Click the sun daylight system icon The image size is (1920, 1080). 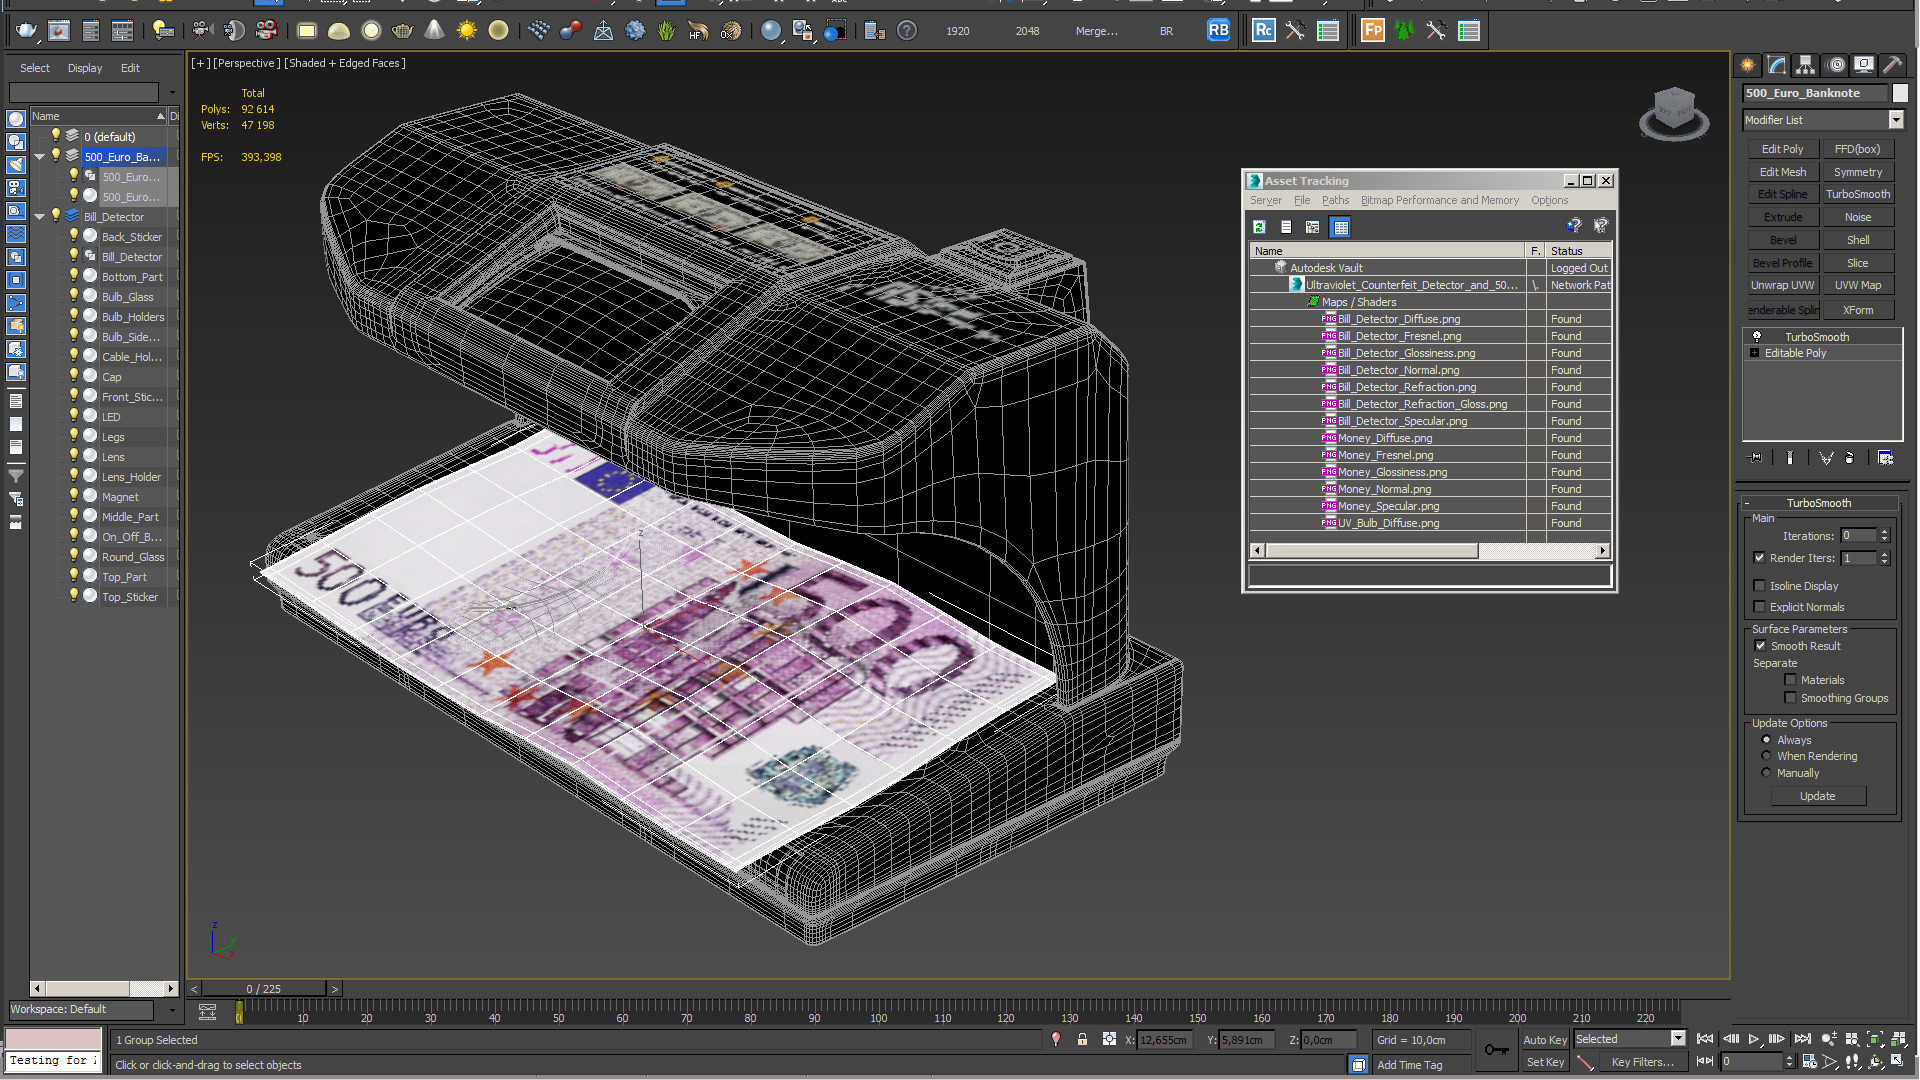point(466,31)
